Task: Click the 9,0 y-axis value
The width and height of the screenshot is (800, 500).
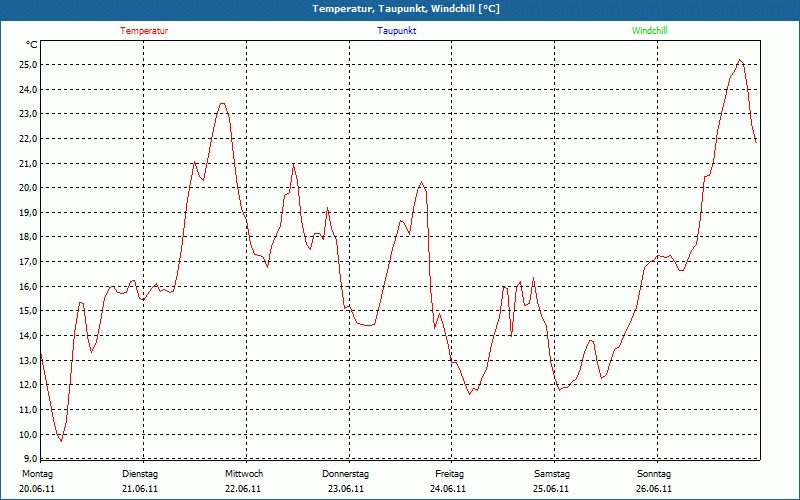Action: point(30,458)
